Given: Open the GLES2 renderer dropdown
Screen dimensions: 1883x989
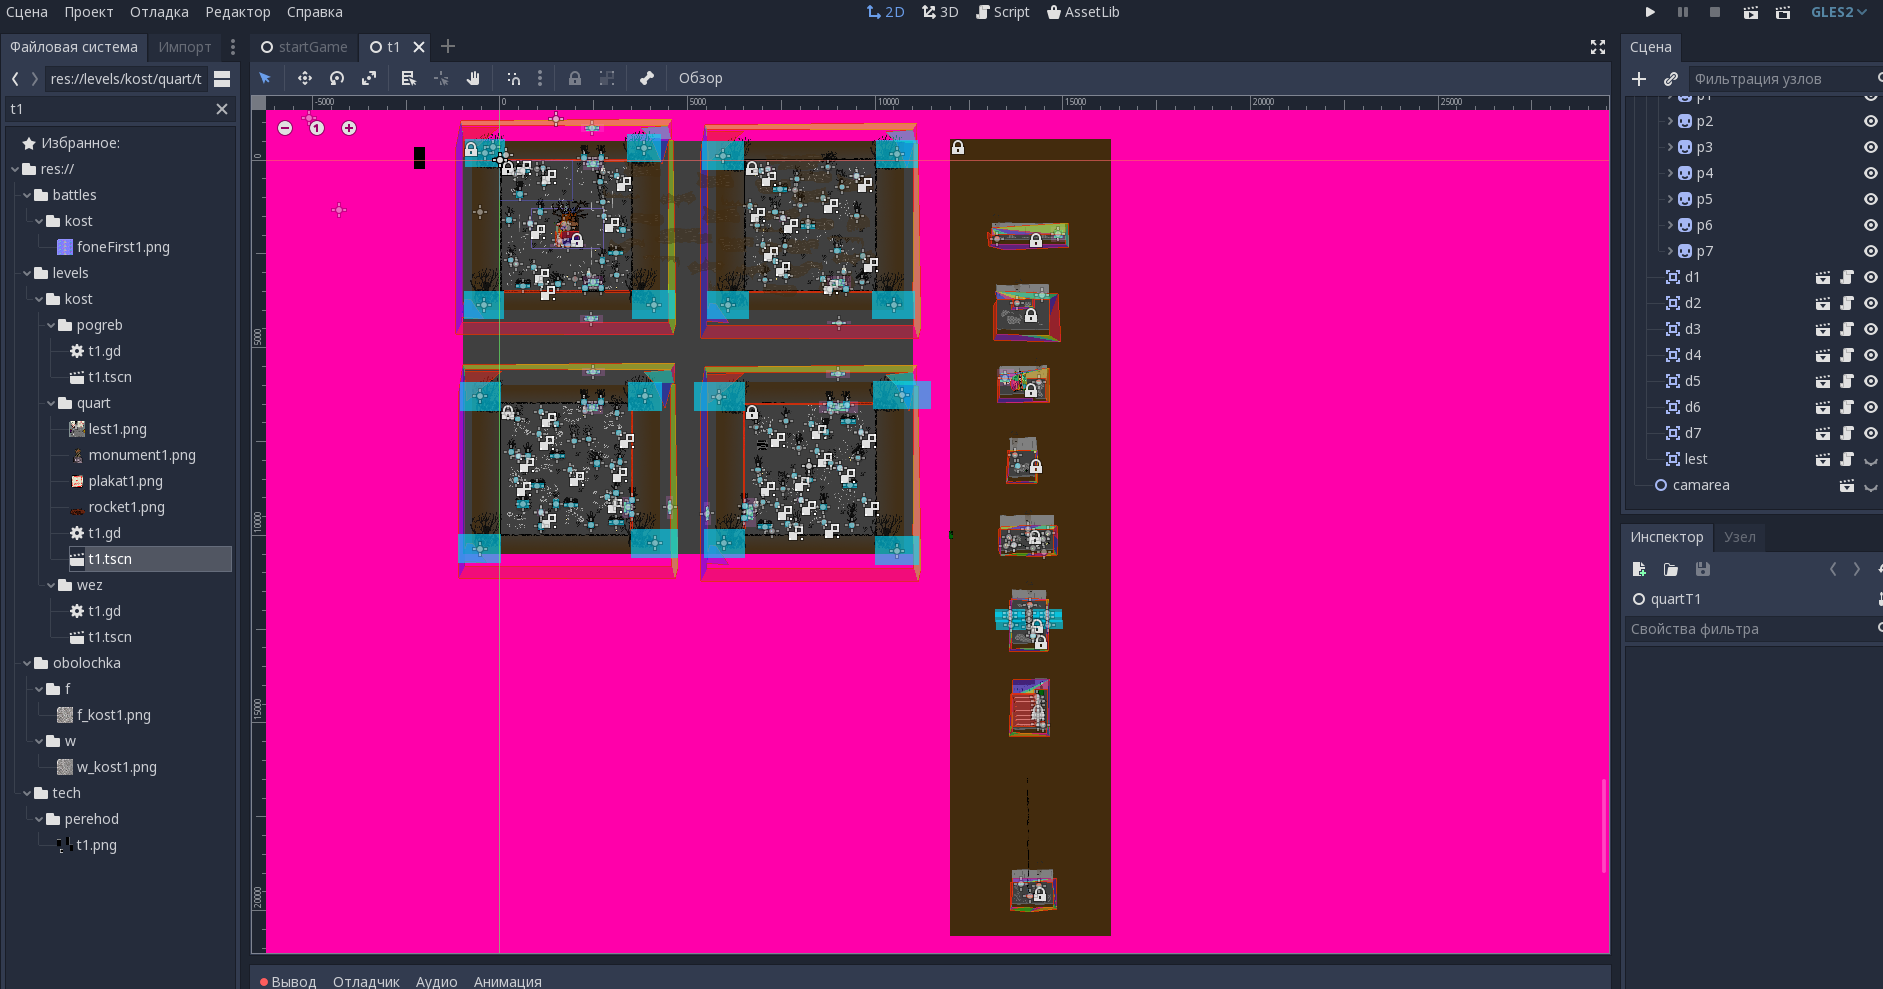Looking at the screenshot, I should tap(1839, 12).
